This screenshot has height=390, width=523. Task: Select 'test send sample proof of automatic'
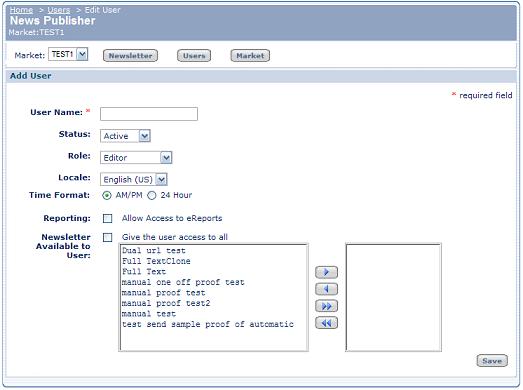213,324
